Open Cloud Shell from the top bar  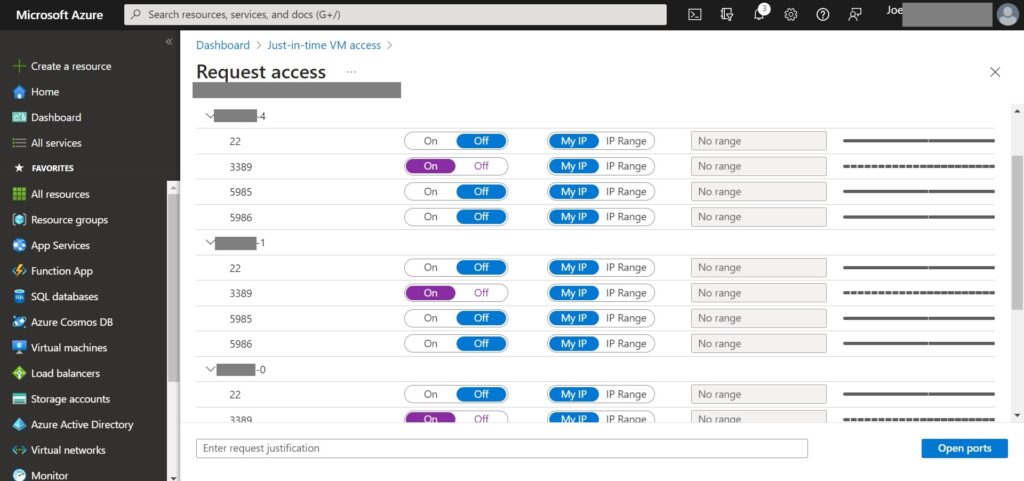pyautogui.click(x=695, y=14)
